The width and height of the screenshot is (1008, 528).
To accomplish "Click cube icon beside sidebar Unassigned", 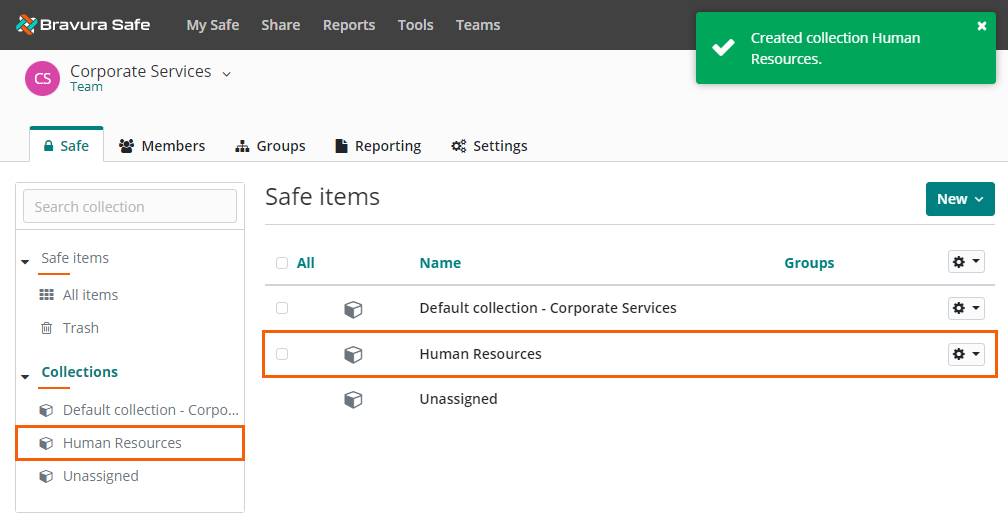I will pos(46,477).
